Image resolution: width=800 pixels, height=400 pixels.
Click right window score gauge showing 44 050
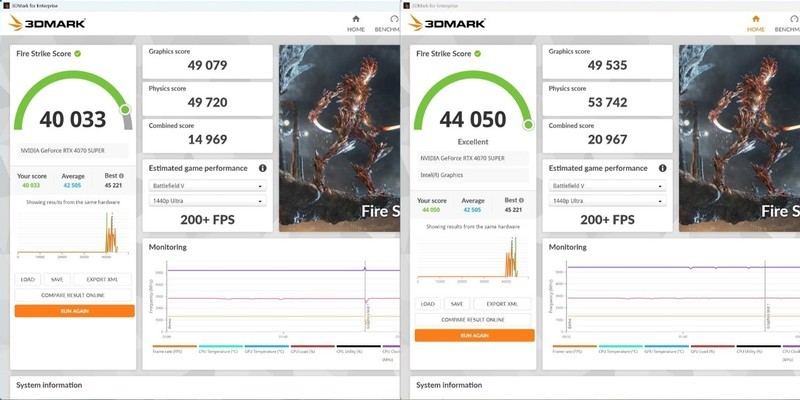473,101
